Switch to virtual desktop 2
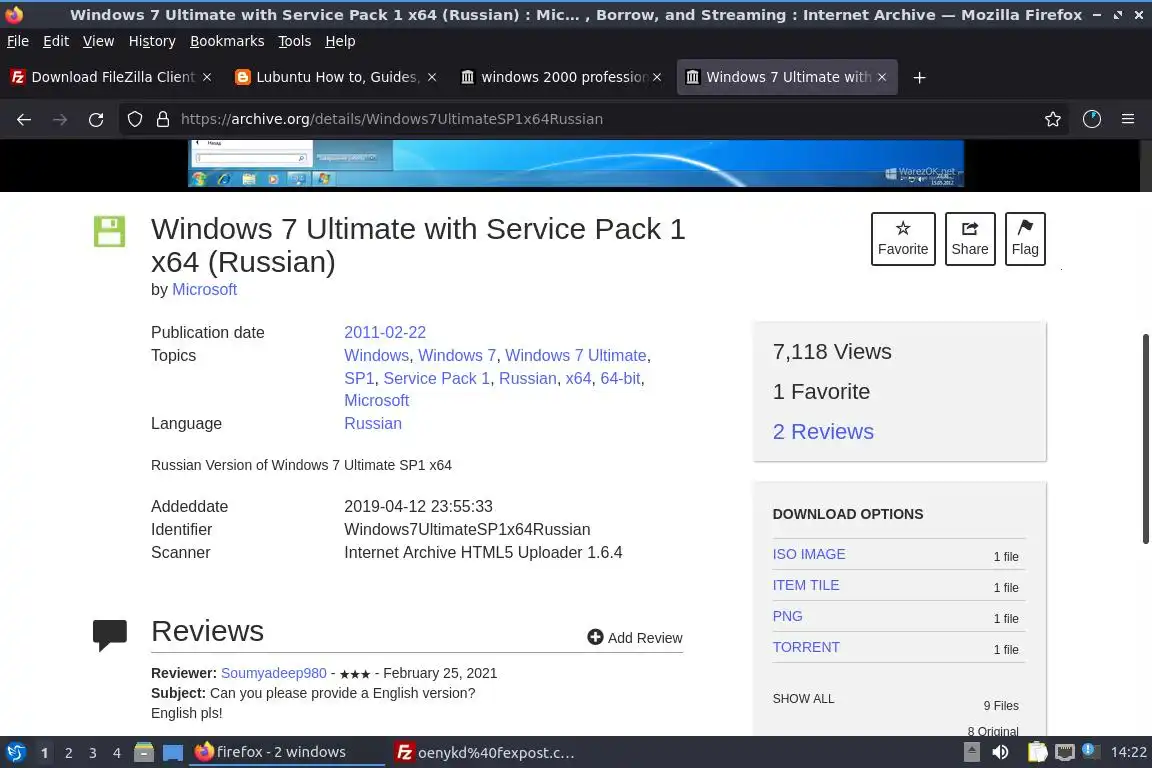This screenshot has height=768, width=1152. coord(68,753)
